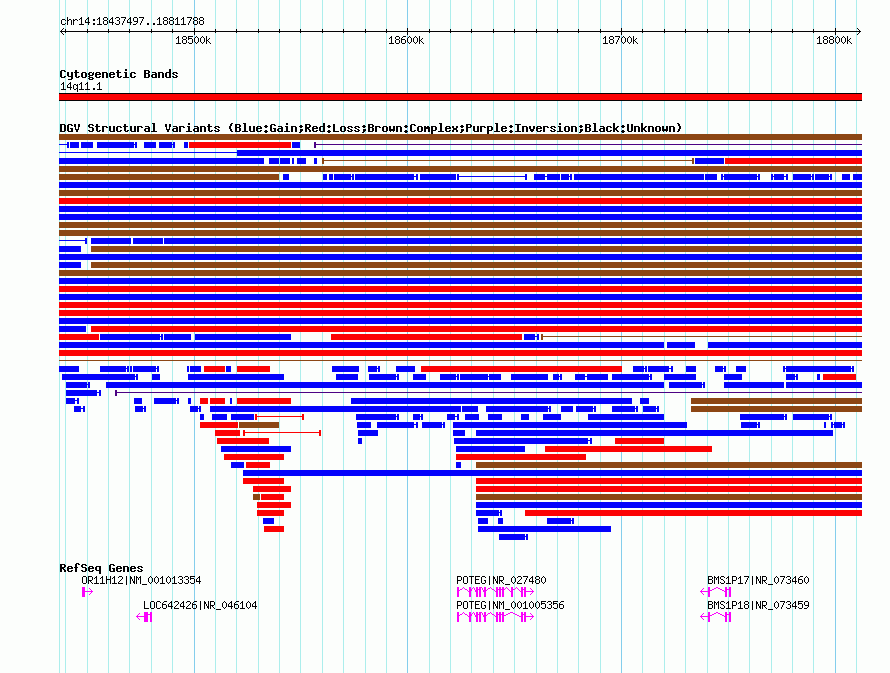Select the lowest short blue gain bar above RefSeq Genes
Viewport: 890px width, 673px height.
[x=513, y=537]
